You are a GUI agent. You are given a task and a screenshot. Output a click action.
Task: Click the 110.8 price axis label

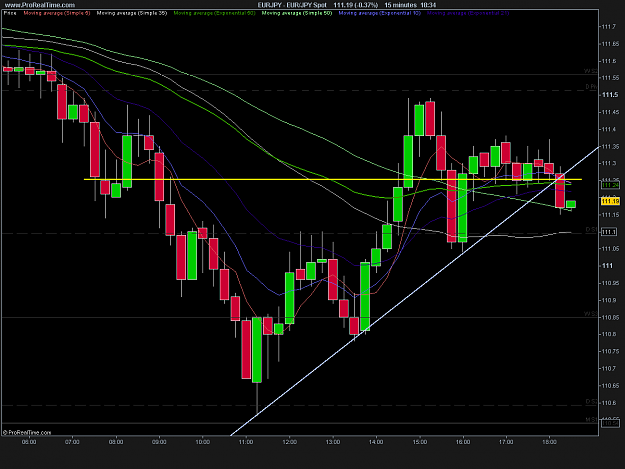[x=608, y=334]
